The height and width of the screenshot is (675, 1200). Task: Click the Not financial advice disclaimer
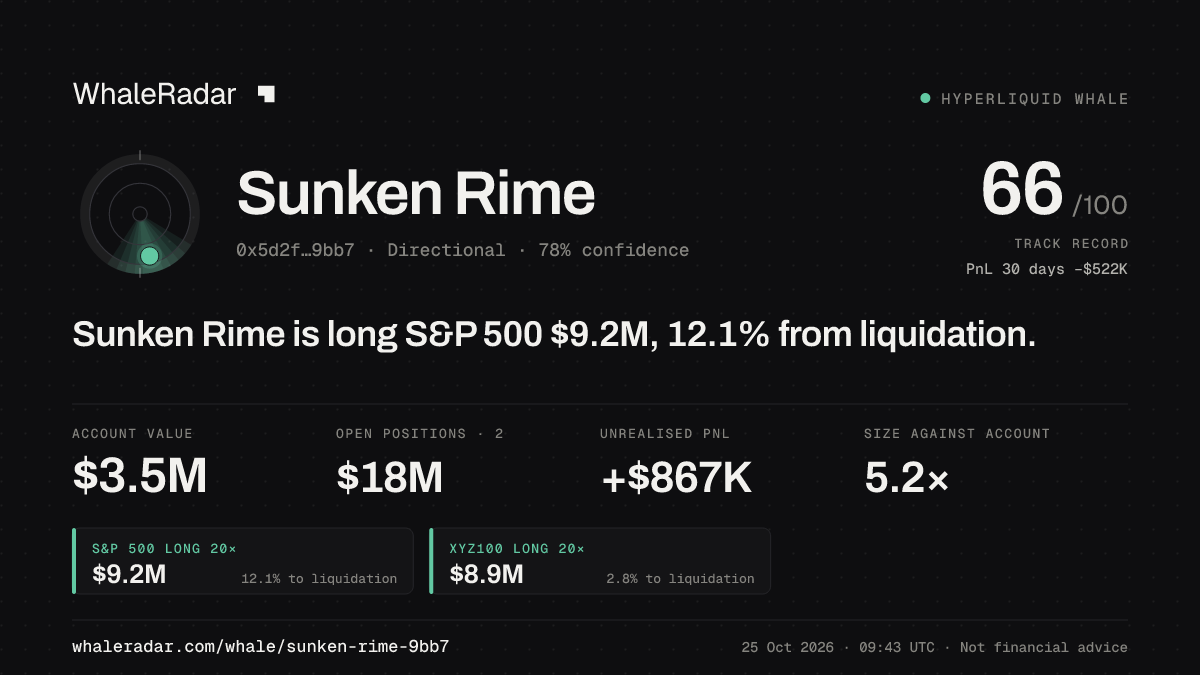(x=1044, y=648)
